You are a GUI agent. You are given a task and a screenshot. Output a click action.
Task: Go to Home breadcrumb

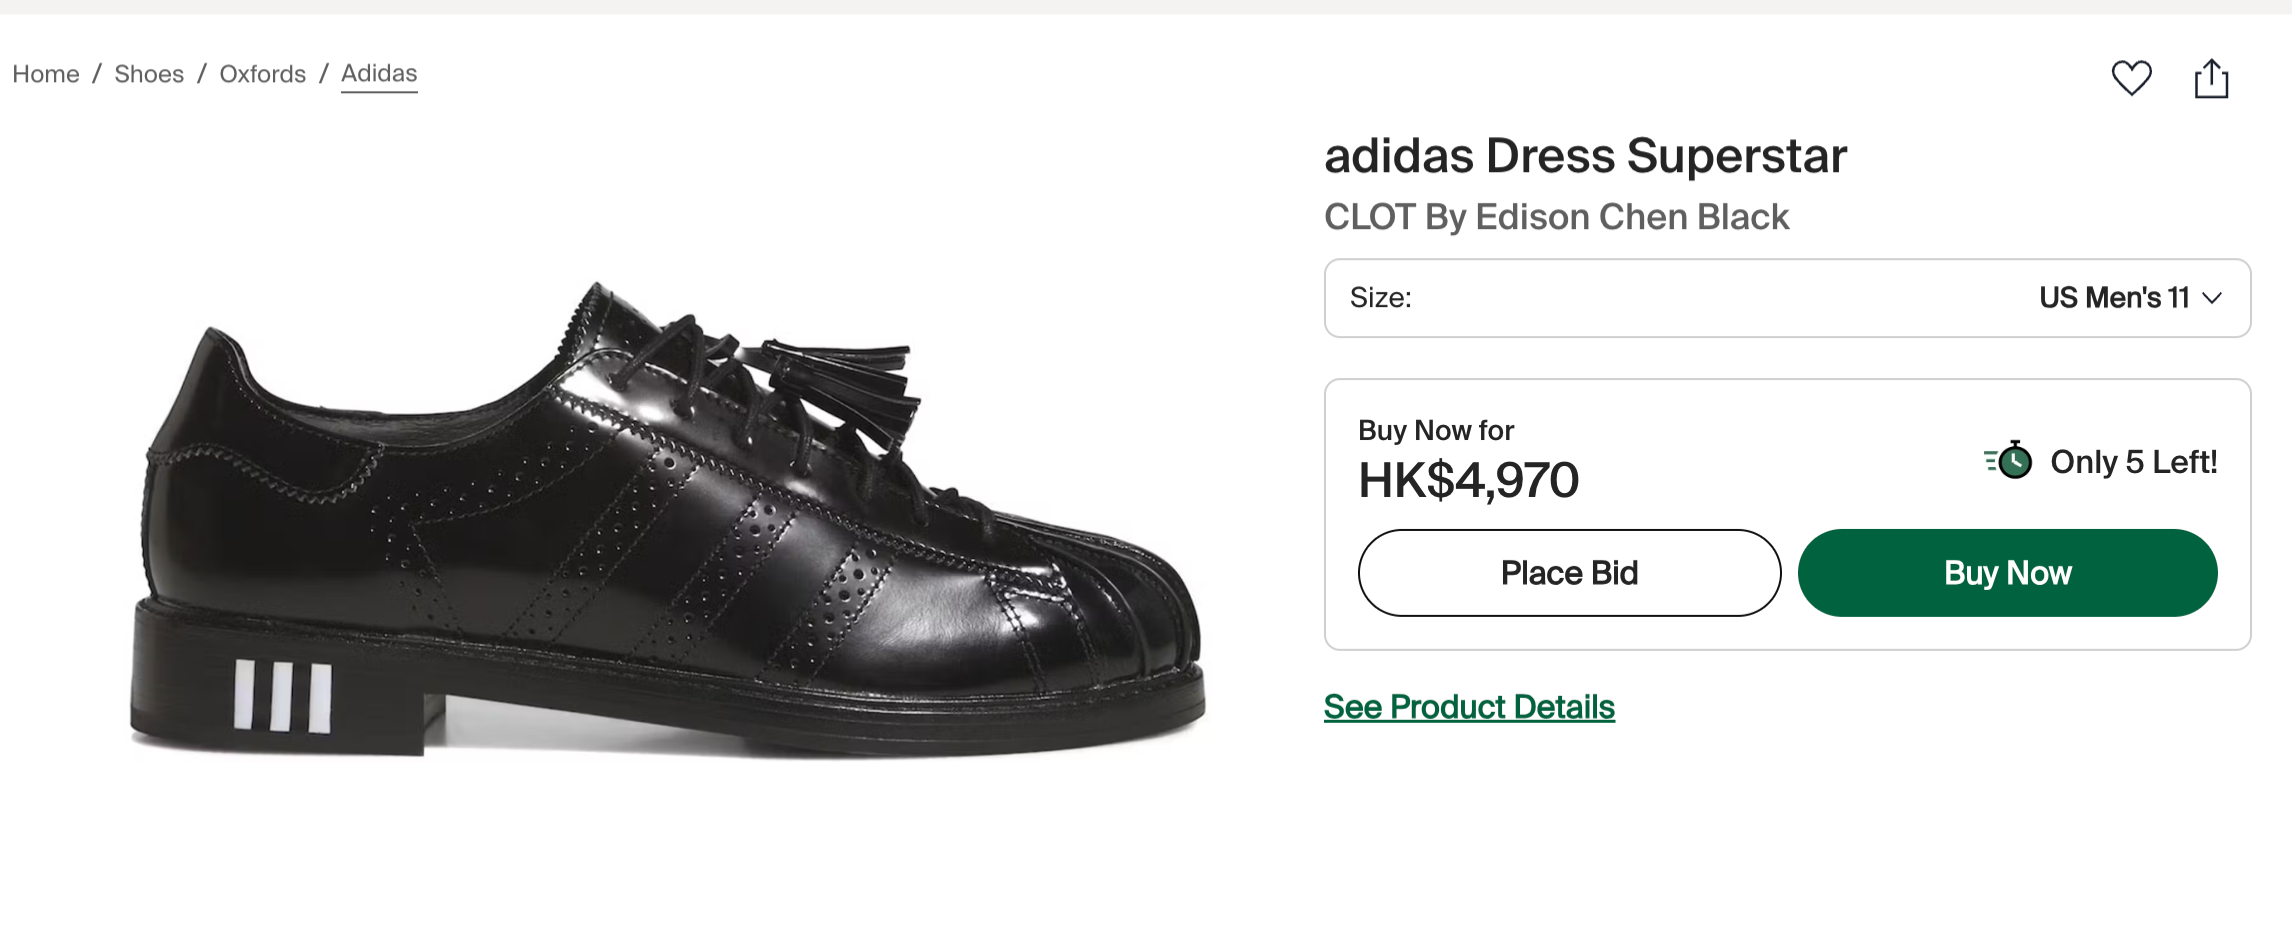pyautogui.click(x=46, y=74)
